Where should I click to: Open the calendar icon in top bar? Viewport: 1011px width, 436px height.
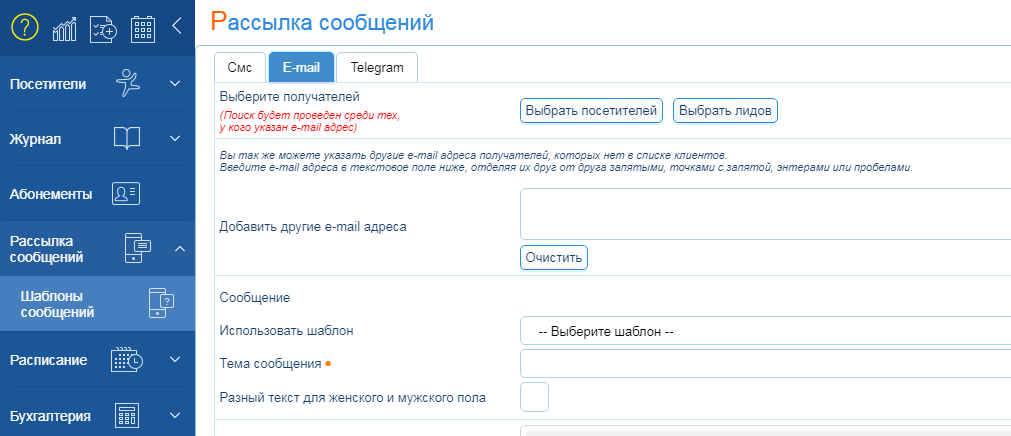pos(143,28)
